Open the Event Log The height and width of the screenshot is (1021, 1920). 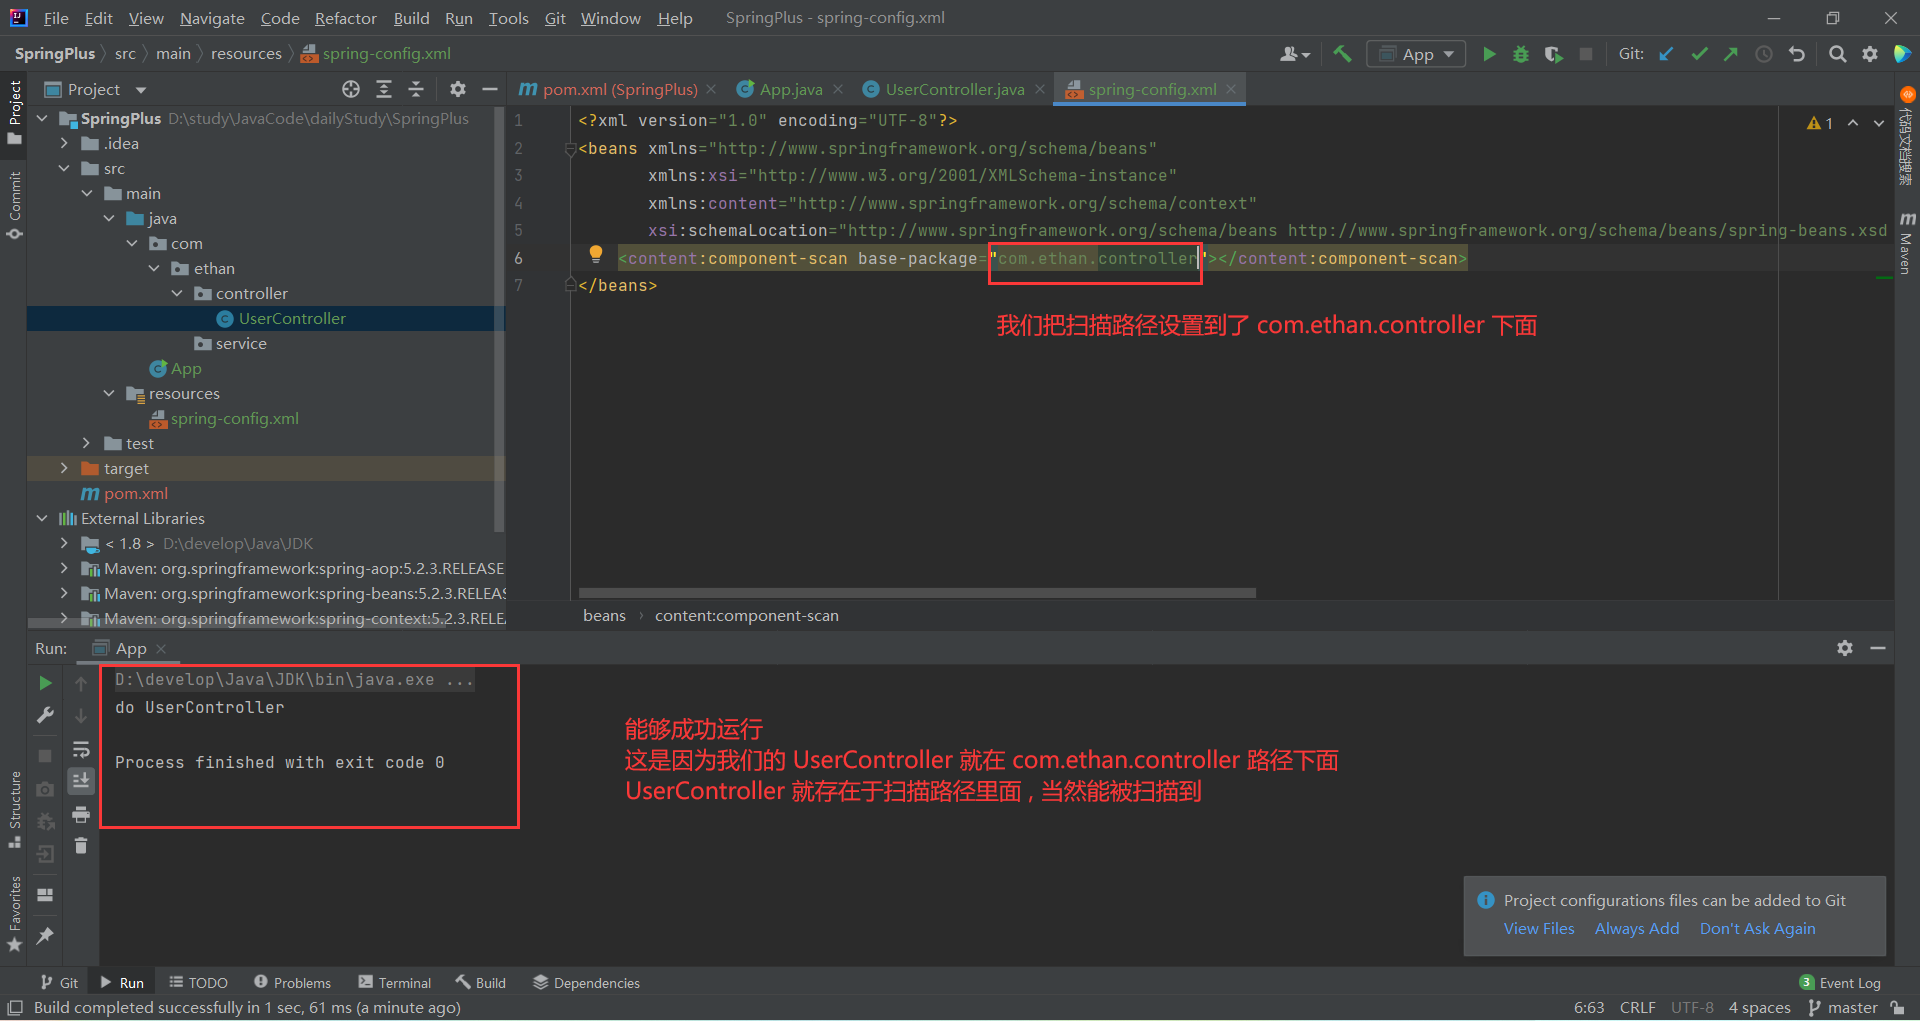pyautogui.click(x=1840, y=983)
